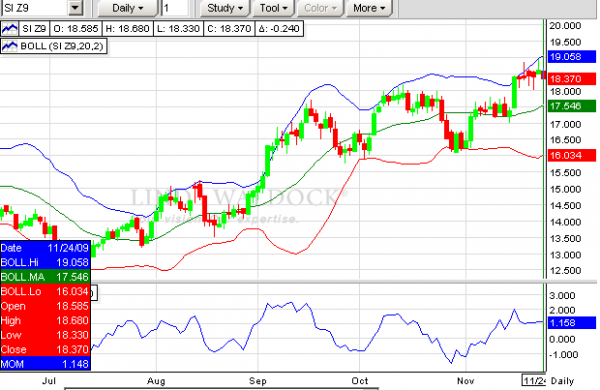This screenshot has width=600, height=390.
Task: Expand the Study menu
Action: point(225,8)
